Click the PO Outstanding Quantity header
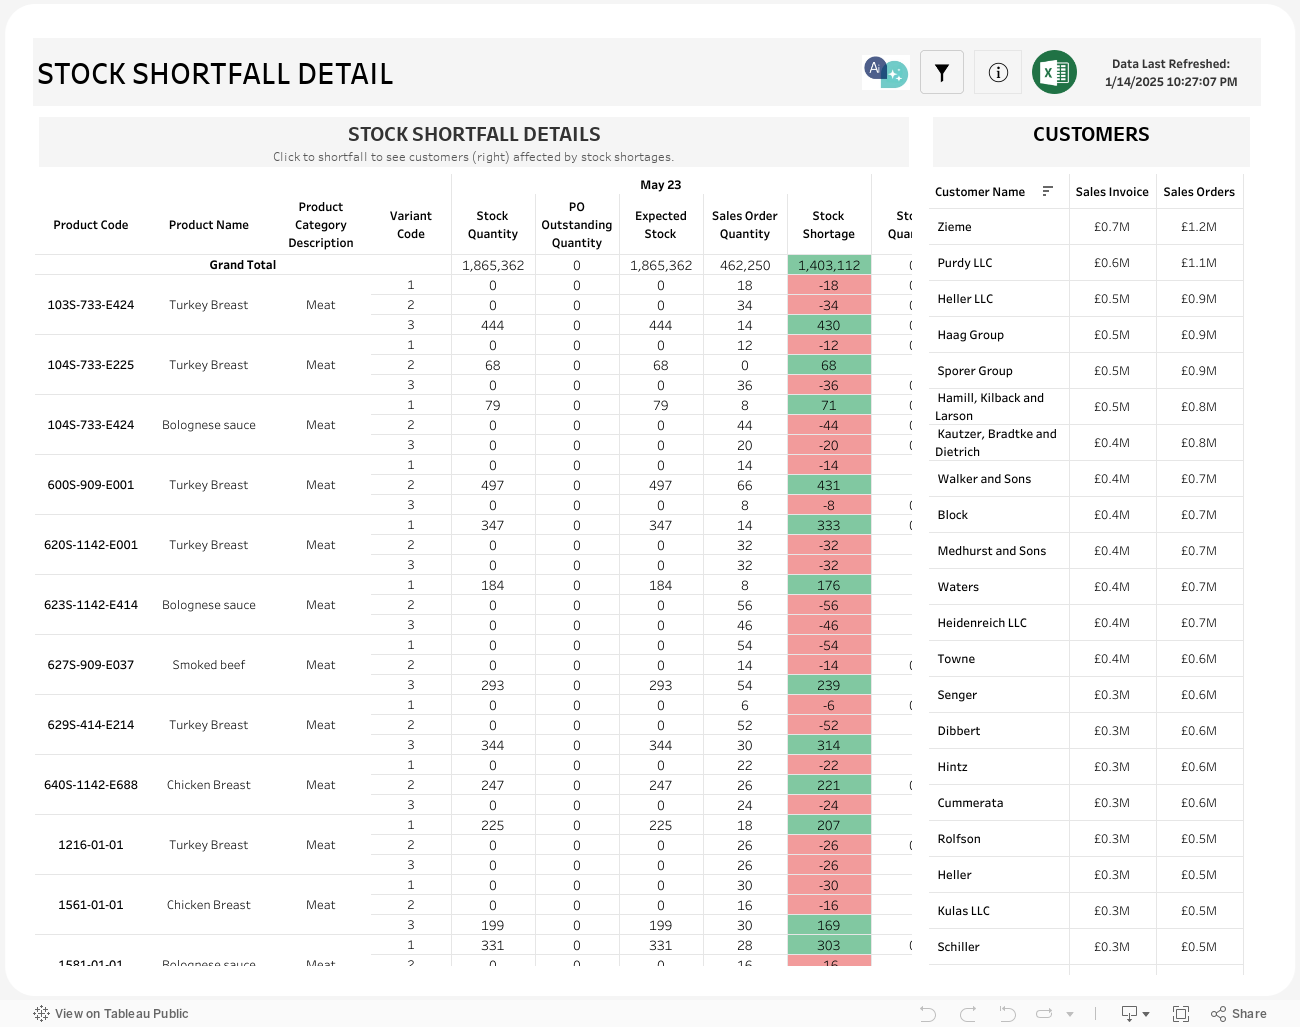This screenshot has height=1027, width=1300. 577,225
